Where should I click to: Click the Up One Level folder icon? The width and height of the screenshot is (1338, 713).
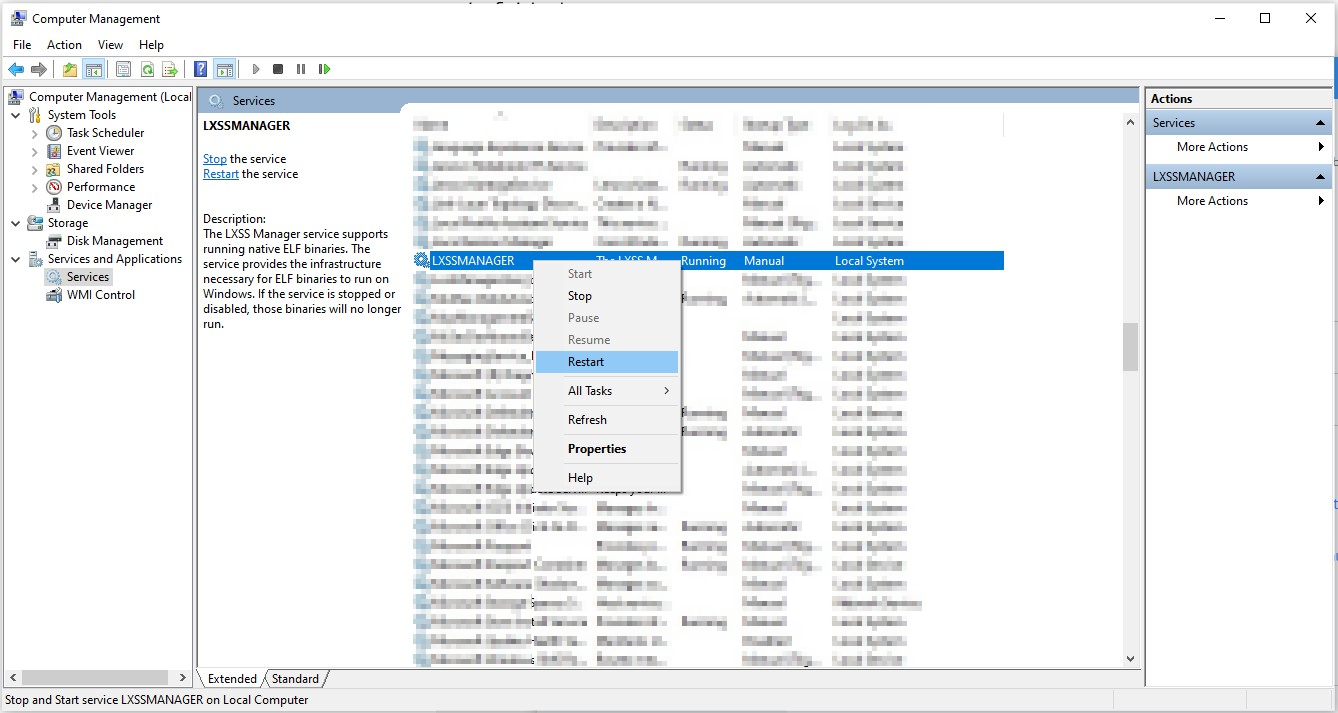tap(69, 69)
